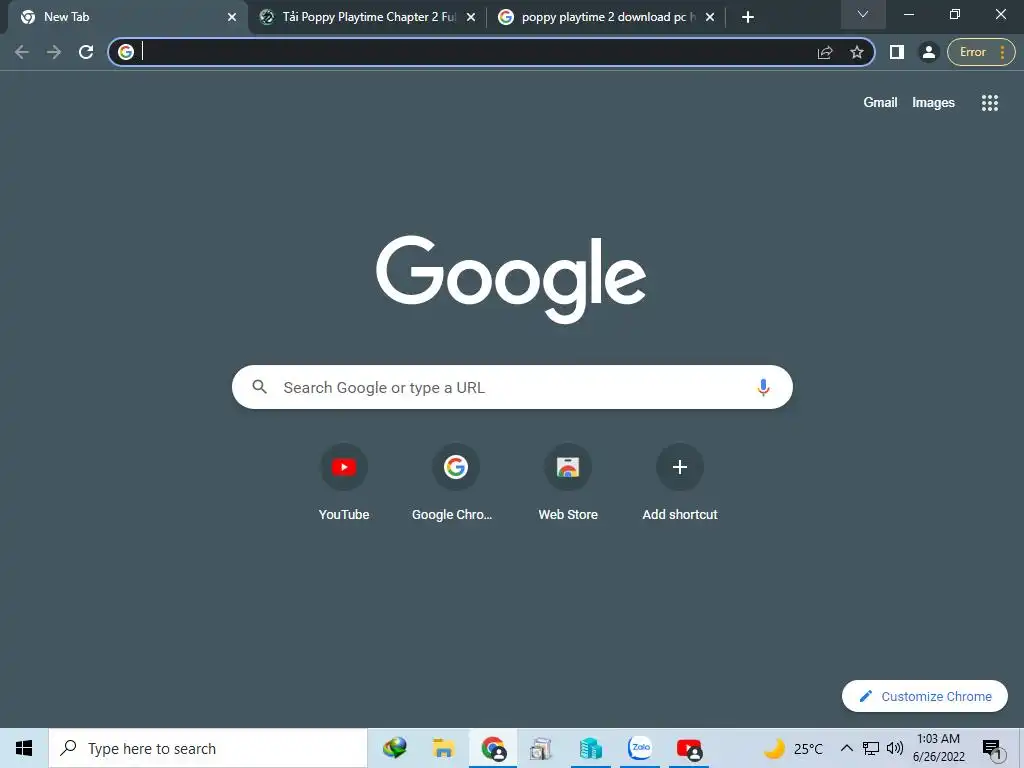The height and width of the screenshot is (768, 1024).
Task: Open Gmail link
Action: (880, 103)
